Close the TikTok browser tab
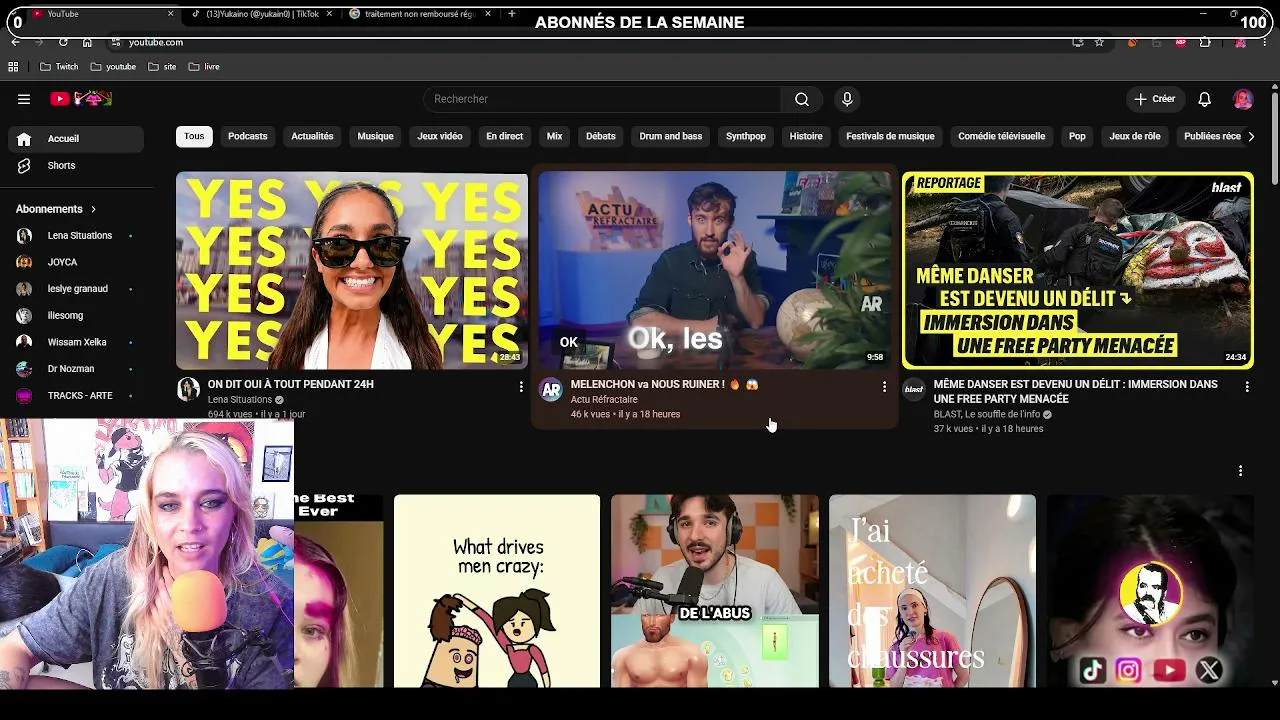 [330, 14]
